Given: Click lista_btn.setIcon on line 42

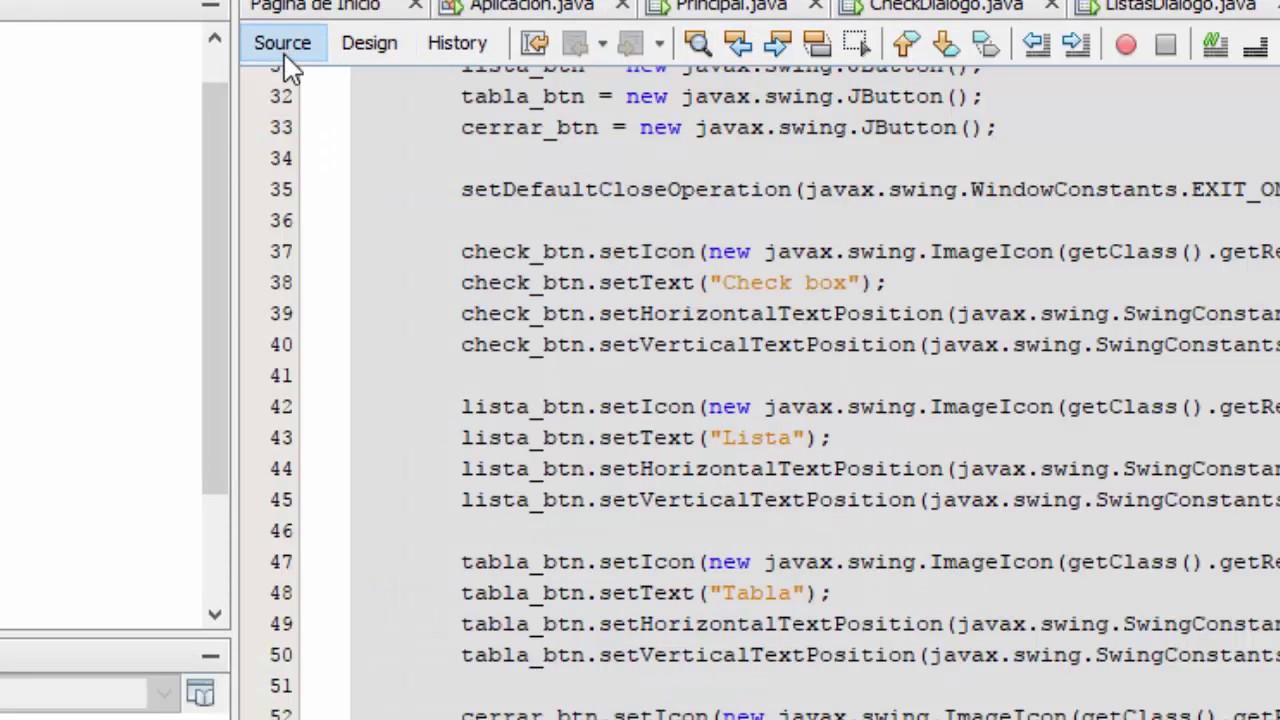Looking at the screenshot, I should [x=578, y=407].
